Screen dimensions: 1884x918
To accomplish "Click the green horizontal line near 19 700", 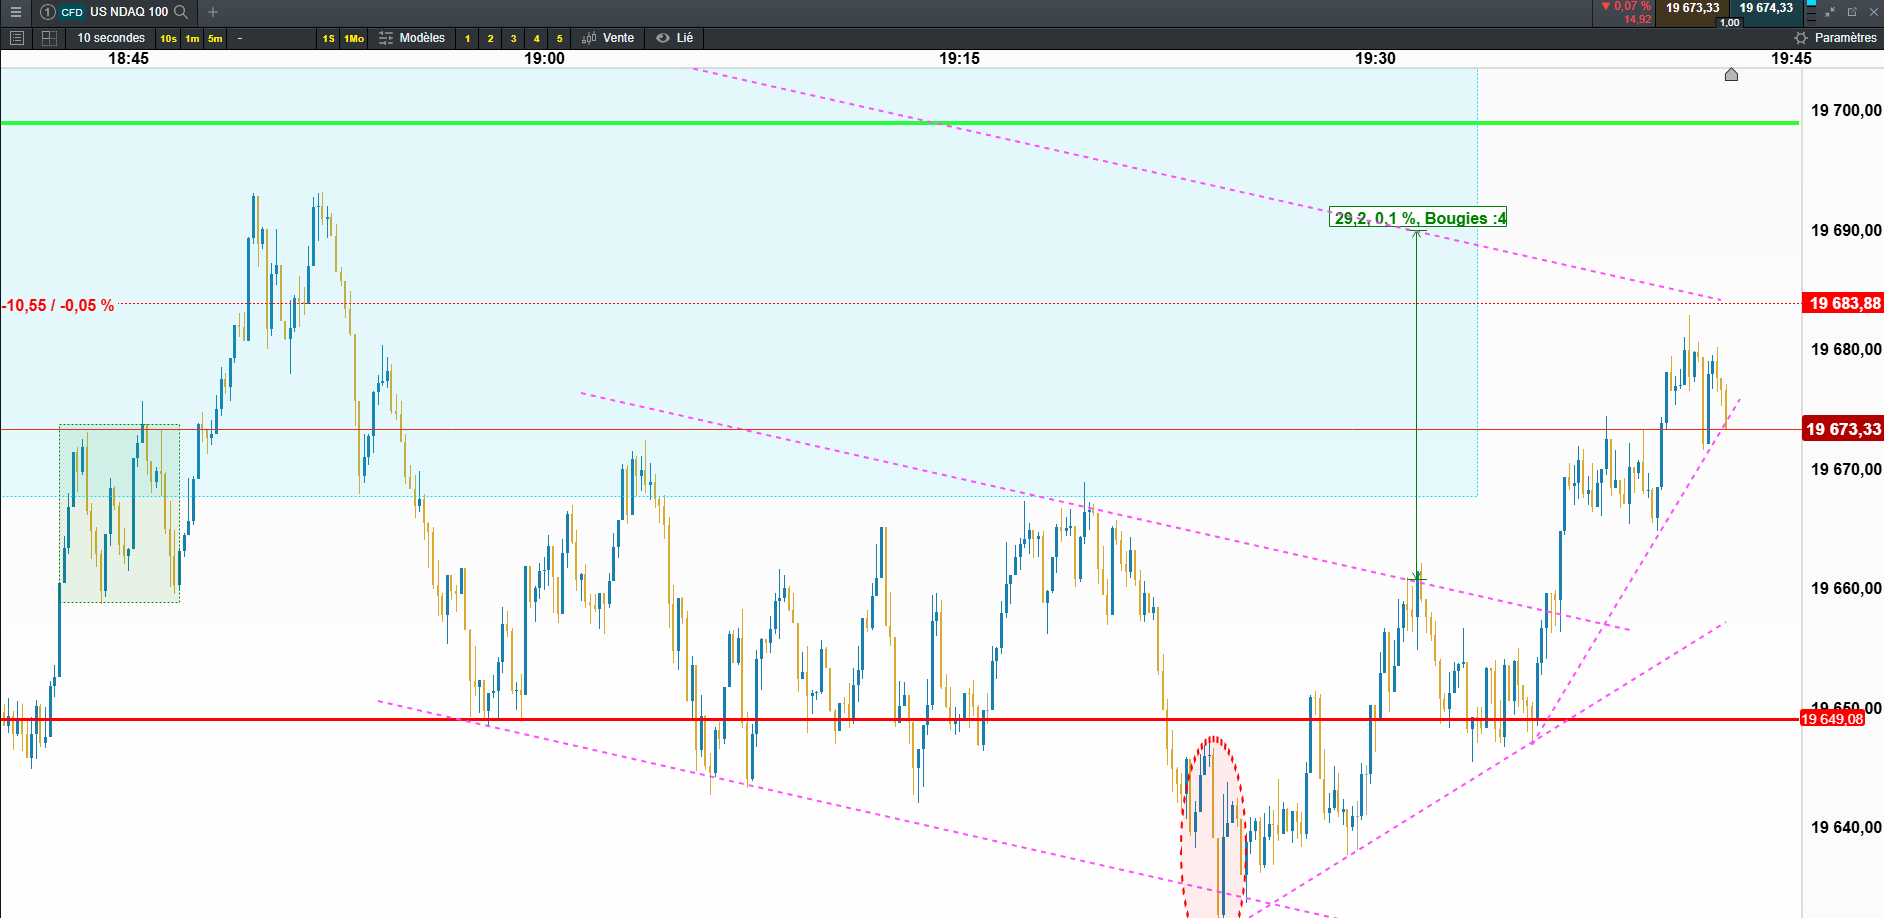I will [899, 123].
